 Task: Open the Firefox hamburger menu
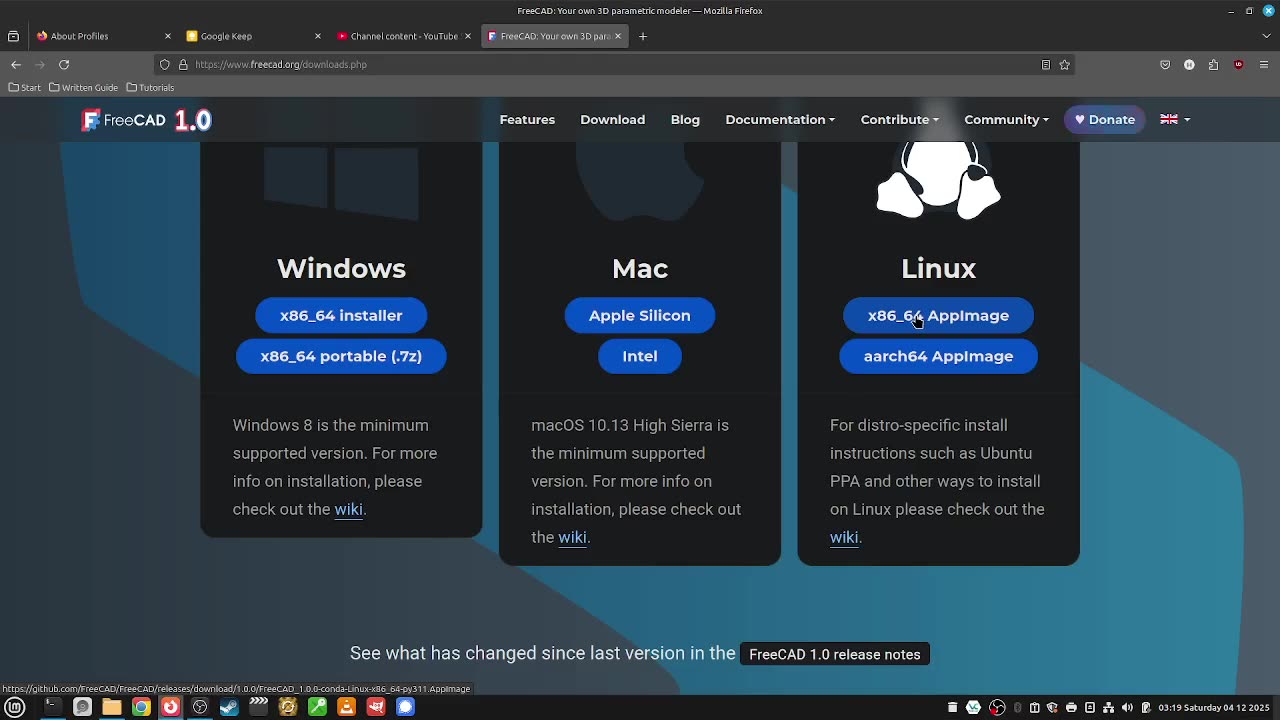click(1264, 64)
